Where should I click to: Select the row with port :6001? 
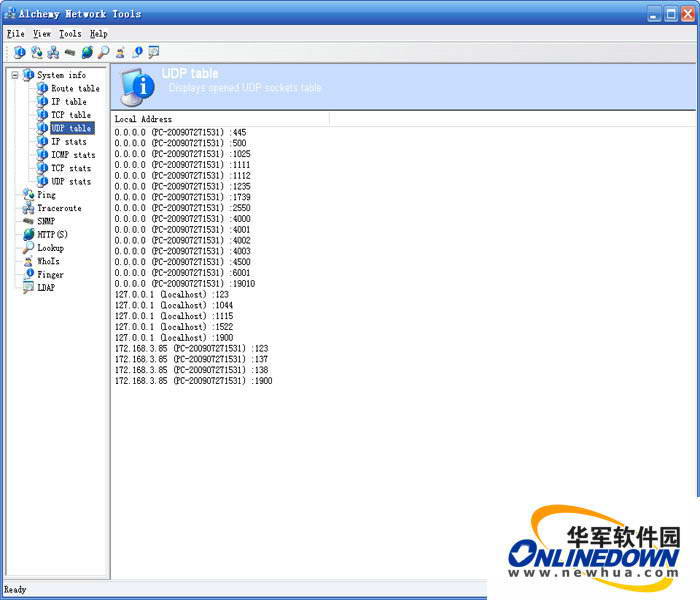click(183, 273)
